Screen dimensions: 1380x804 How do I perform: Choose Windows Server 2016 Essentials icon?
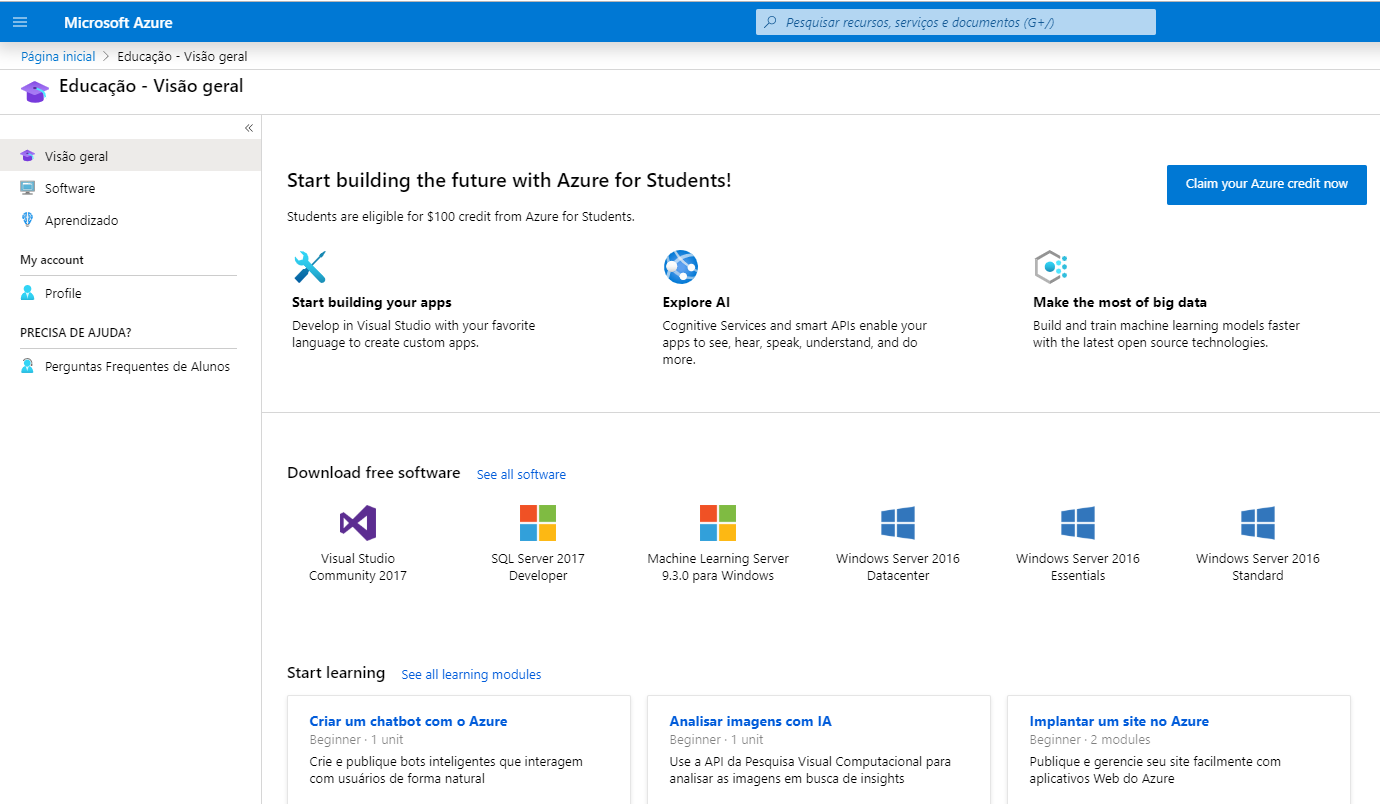click(1078, 523)
